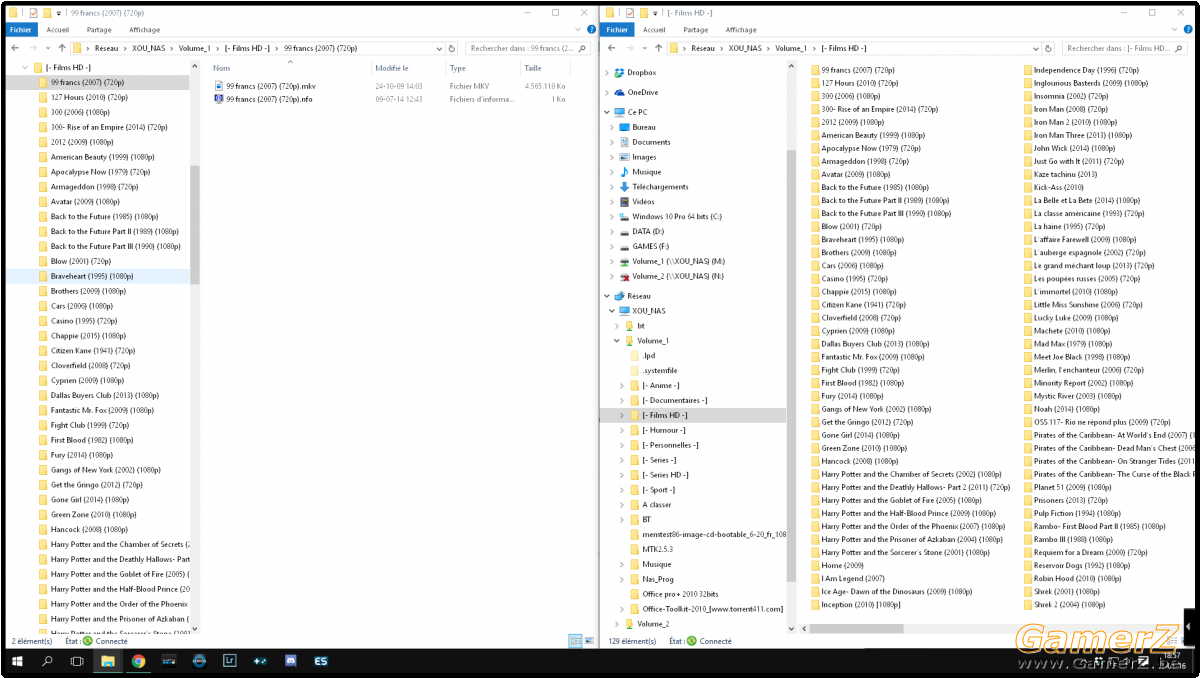Open Reservoir Dogs (1992) folder
Image resolution: width=1200 pixels, height=678 pixels.
1076,565
